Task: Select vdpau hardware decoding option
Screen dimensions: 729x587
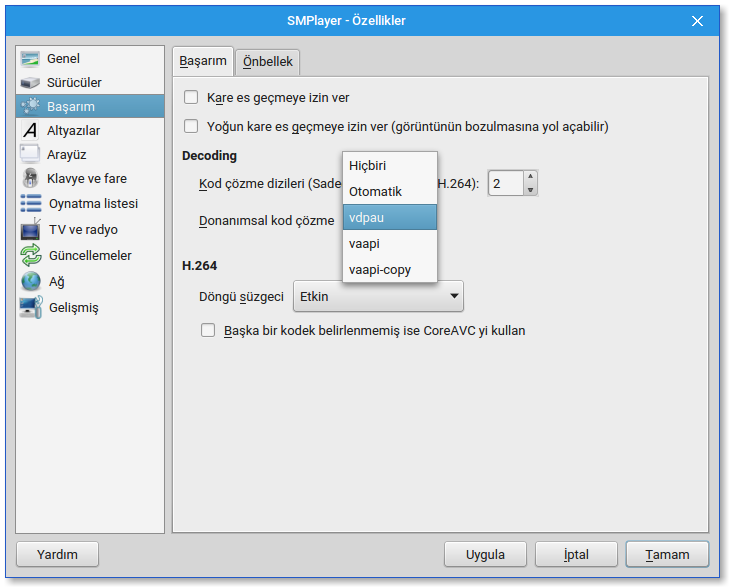Action: coord(390,218)
